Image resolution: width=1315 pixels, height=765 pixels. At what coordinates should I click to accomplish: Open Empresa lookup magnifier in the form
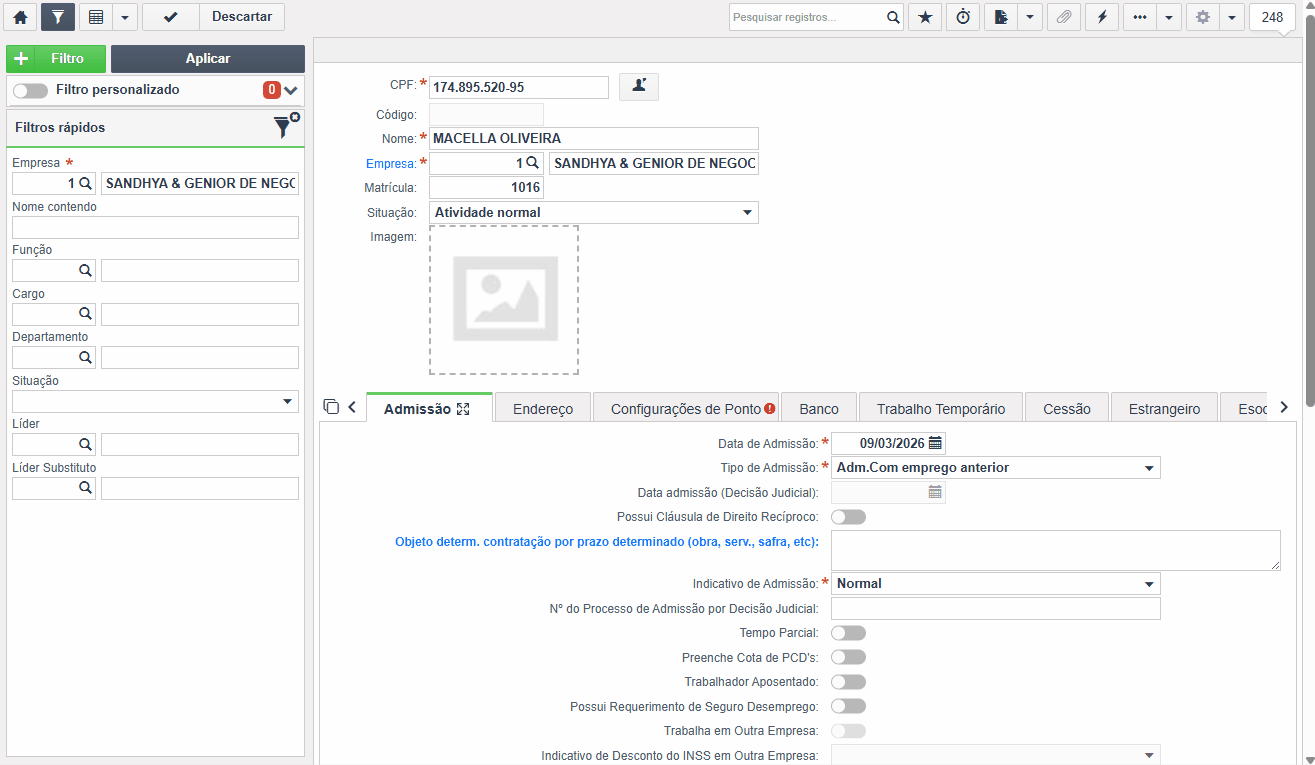coord(532,162)
